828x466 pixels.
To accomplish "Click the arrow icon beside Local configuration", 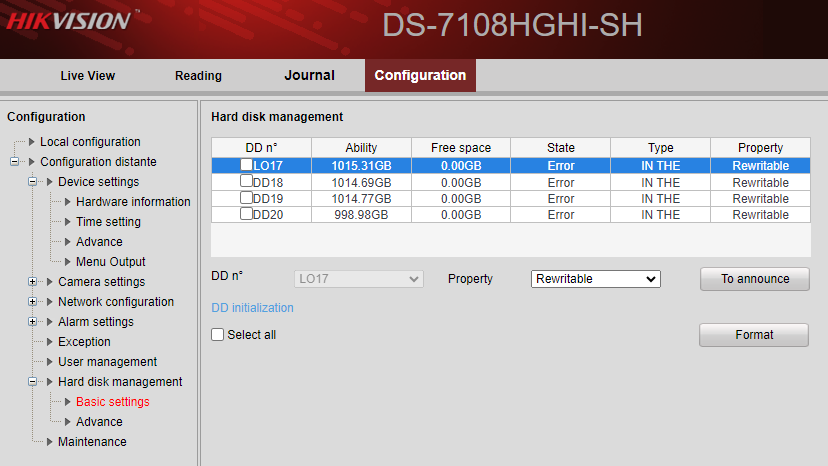I will [x=32, y=142].
